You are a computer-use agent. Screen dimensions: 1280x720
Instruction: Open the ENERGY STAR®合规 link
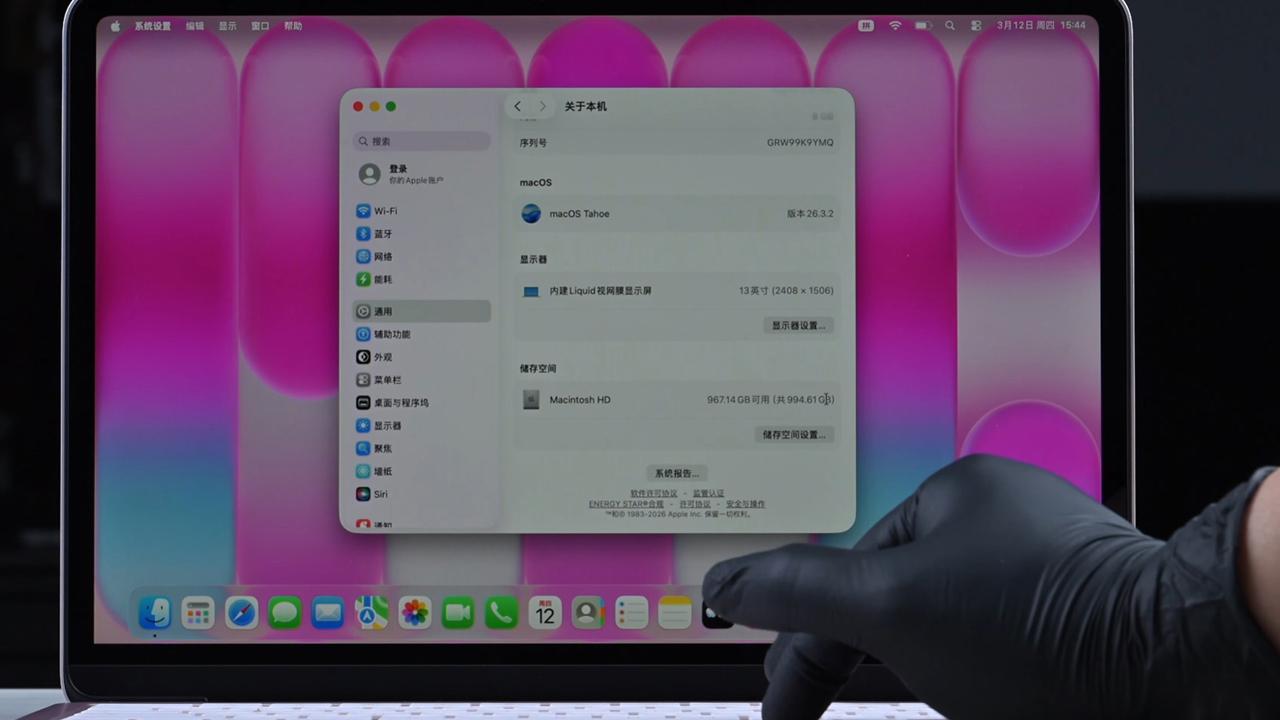pyautogui.click(x=626, y=504)
